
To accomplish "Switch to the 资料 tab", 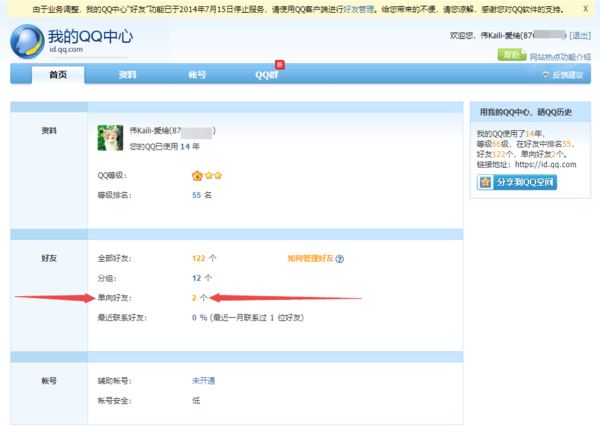I will pyautogui.click(x=127, y=75).
